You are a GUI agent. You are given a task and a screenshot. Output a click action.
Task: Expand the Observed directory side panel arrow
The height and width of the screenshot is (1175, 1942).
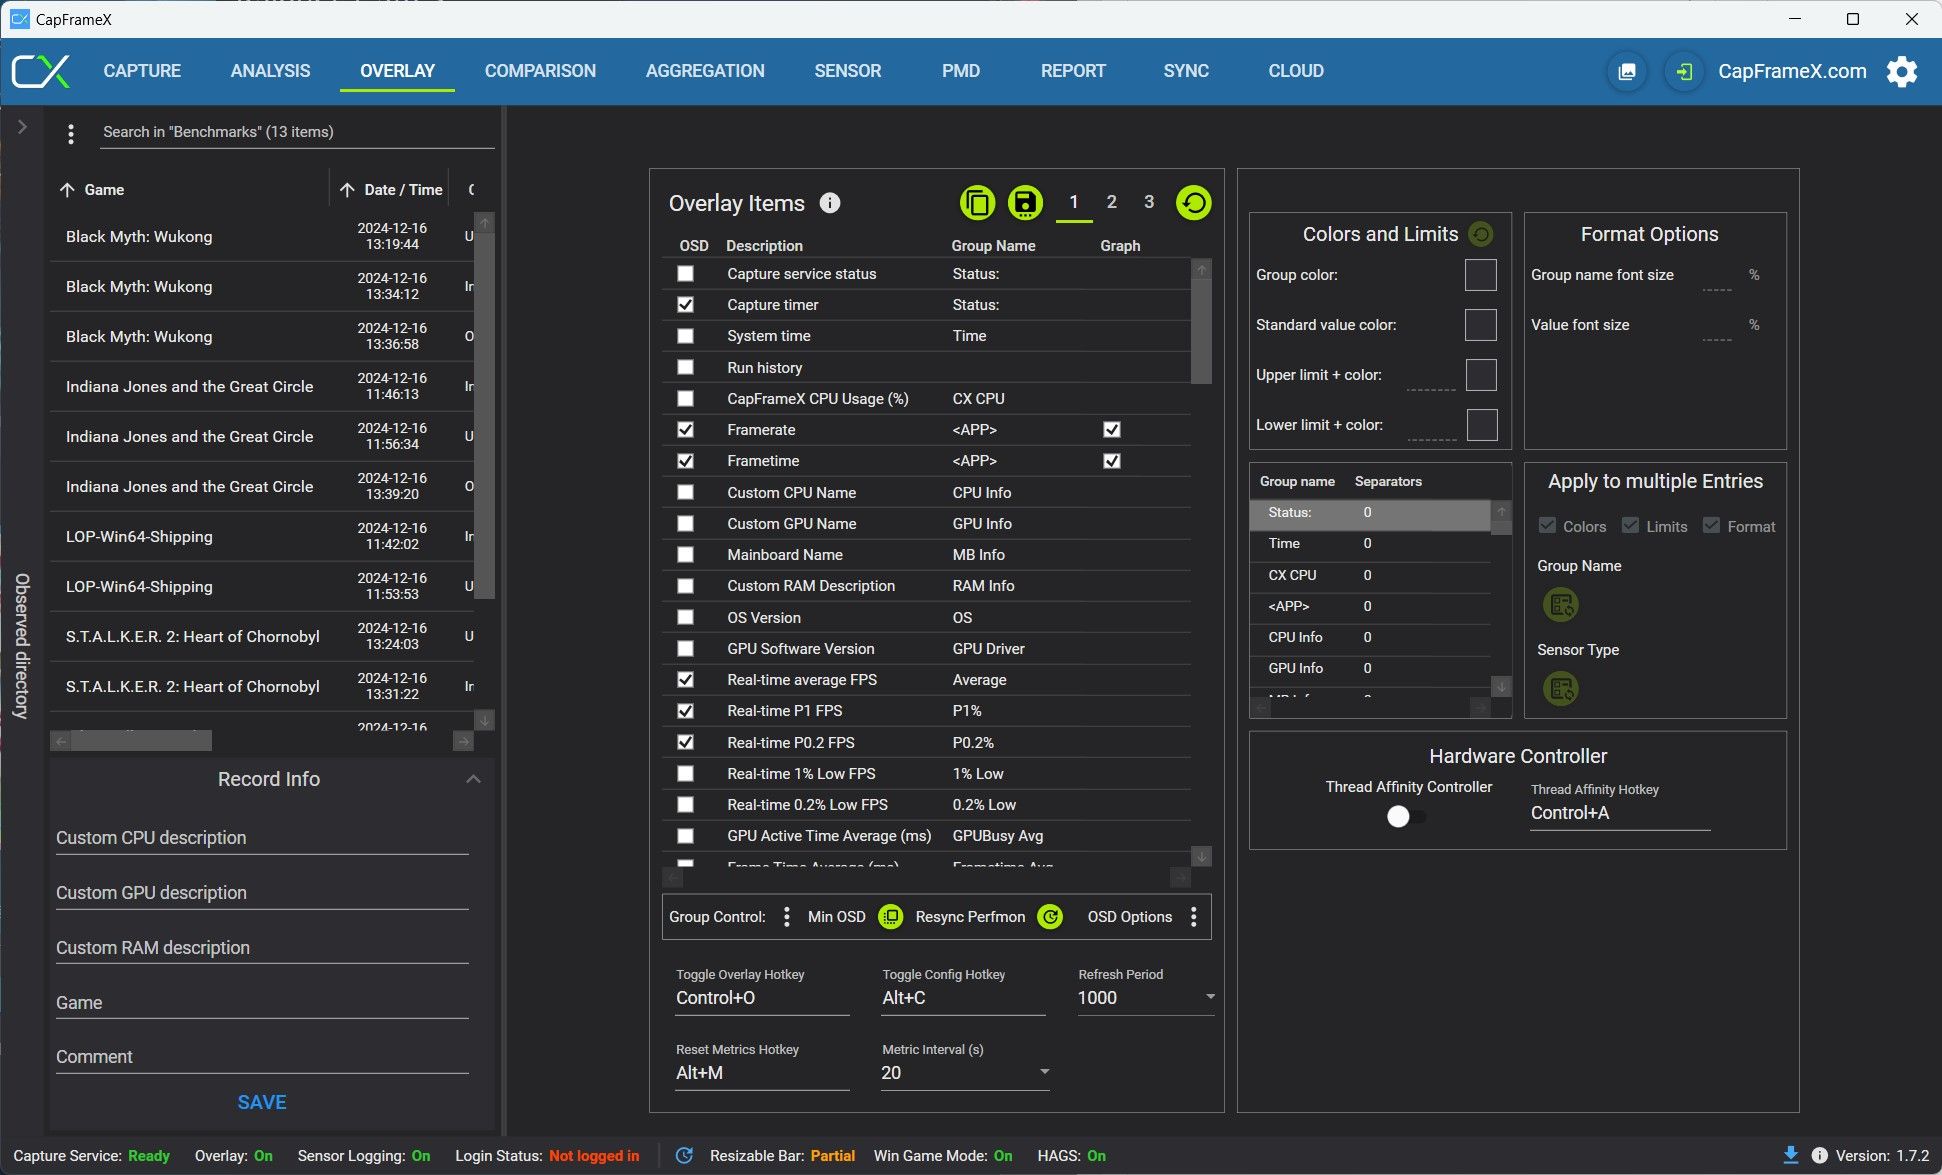tap(22, 127)
